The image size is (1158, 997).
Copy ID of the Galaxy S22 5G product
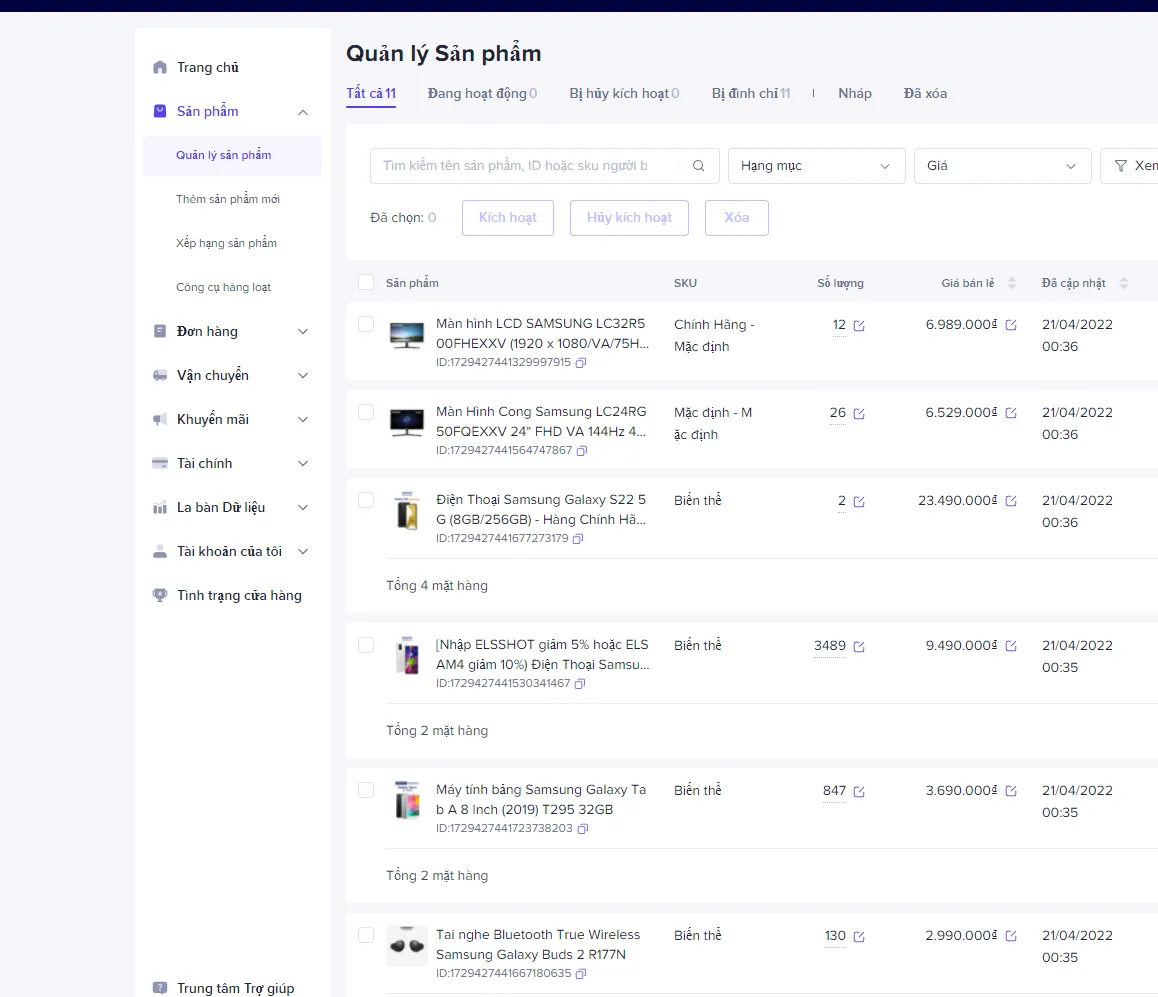(578, 538)
